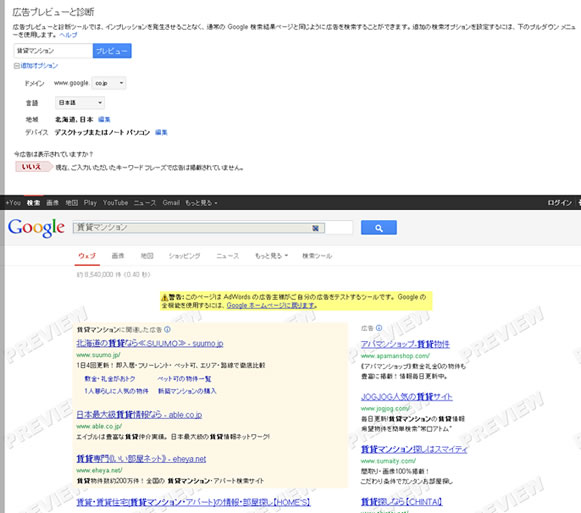Open the 敷金・礼金がおトク sitelink
The height and width of the screenshot is (513, 581).
110,379
